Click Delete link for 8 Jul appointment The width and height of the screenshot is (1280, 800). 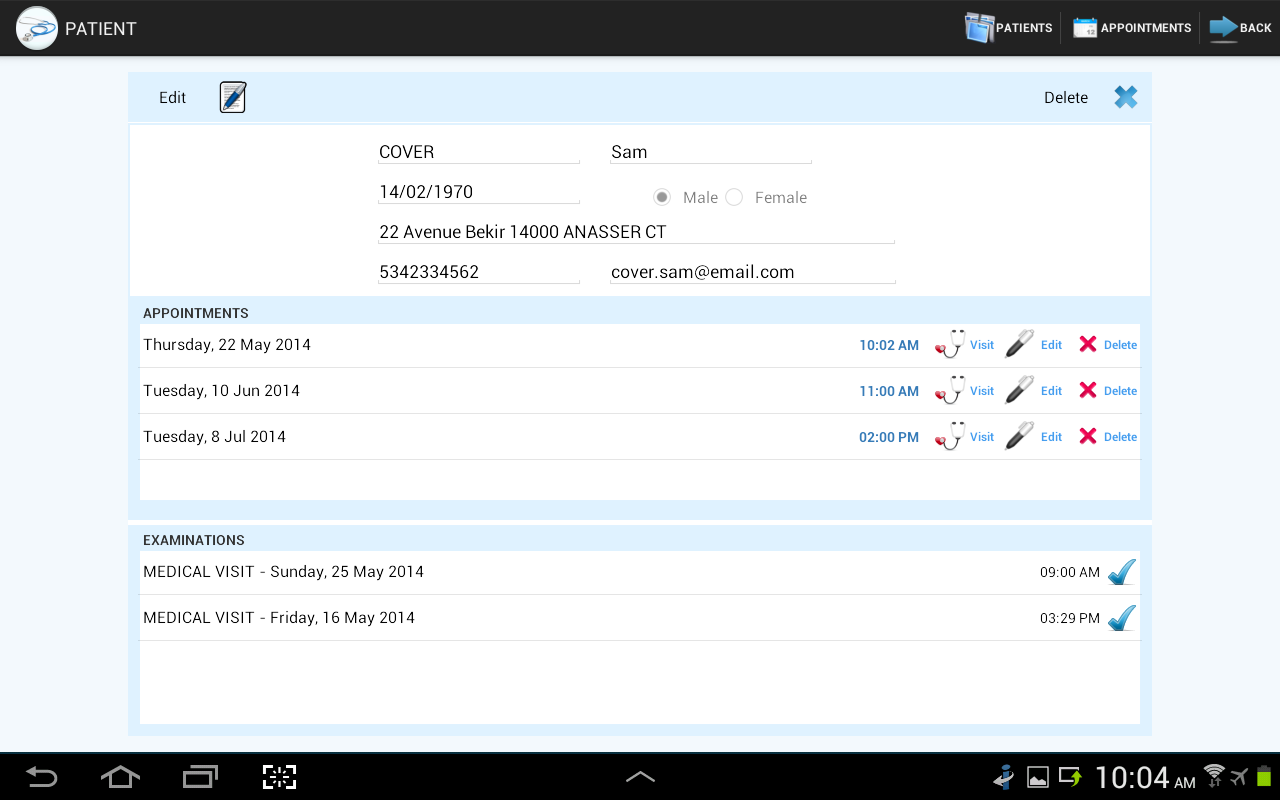[x=1120, y=437]
